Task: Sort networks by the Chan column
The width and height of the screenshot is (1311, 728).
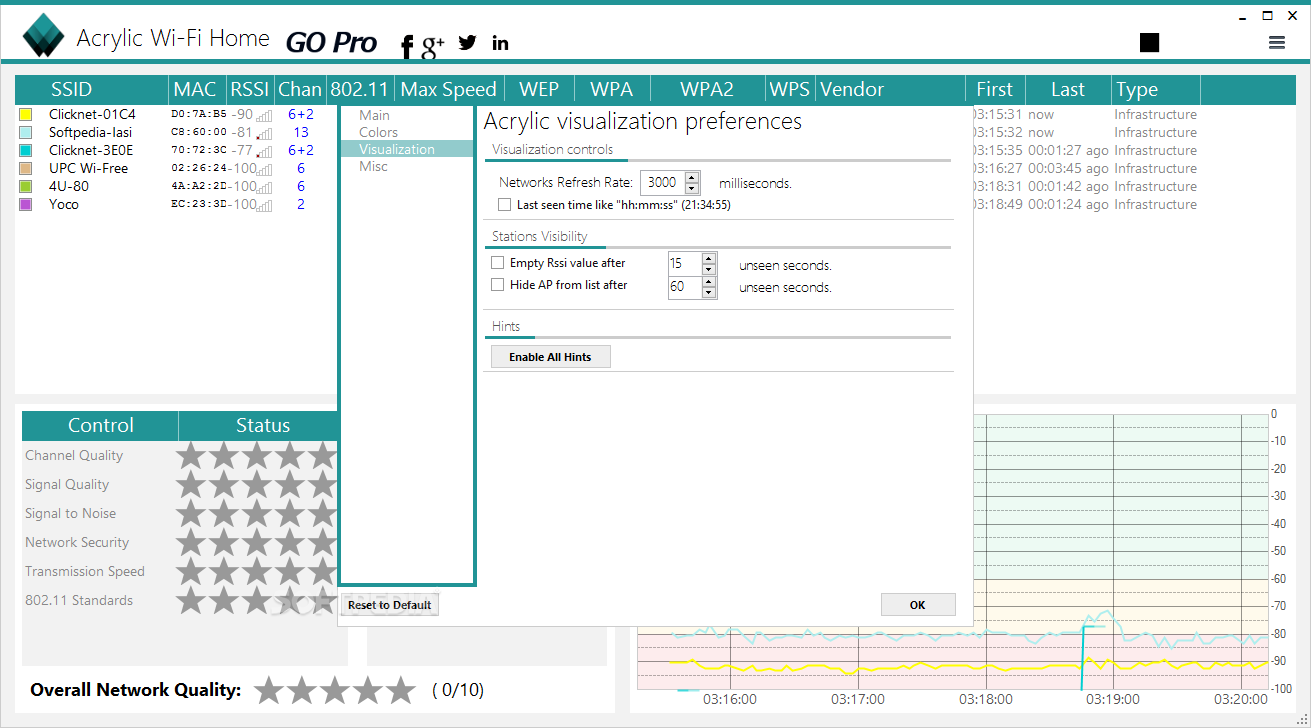Action: pos(300,89)
